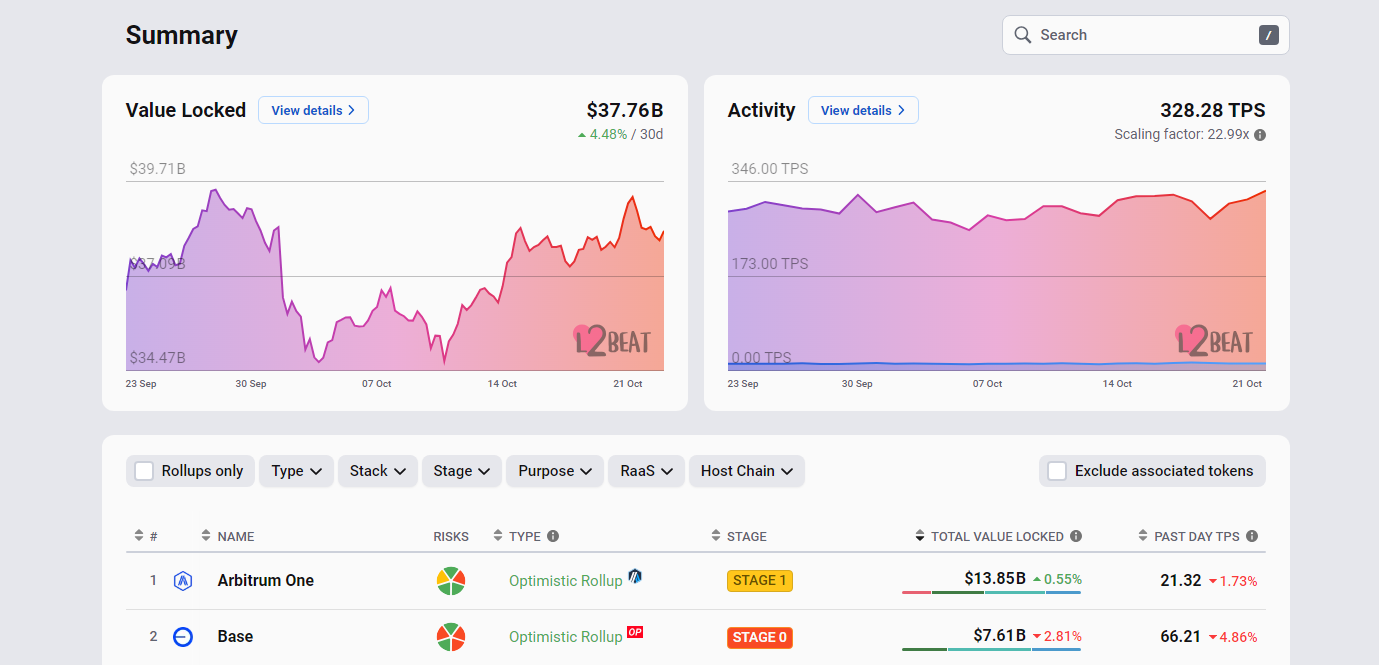Enable the Rollups only checkbox
This screenshot has width=1379, height=665.
[145, 471]
